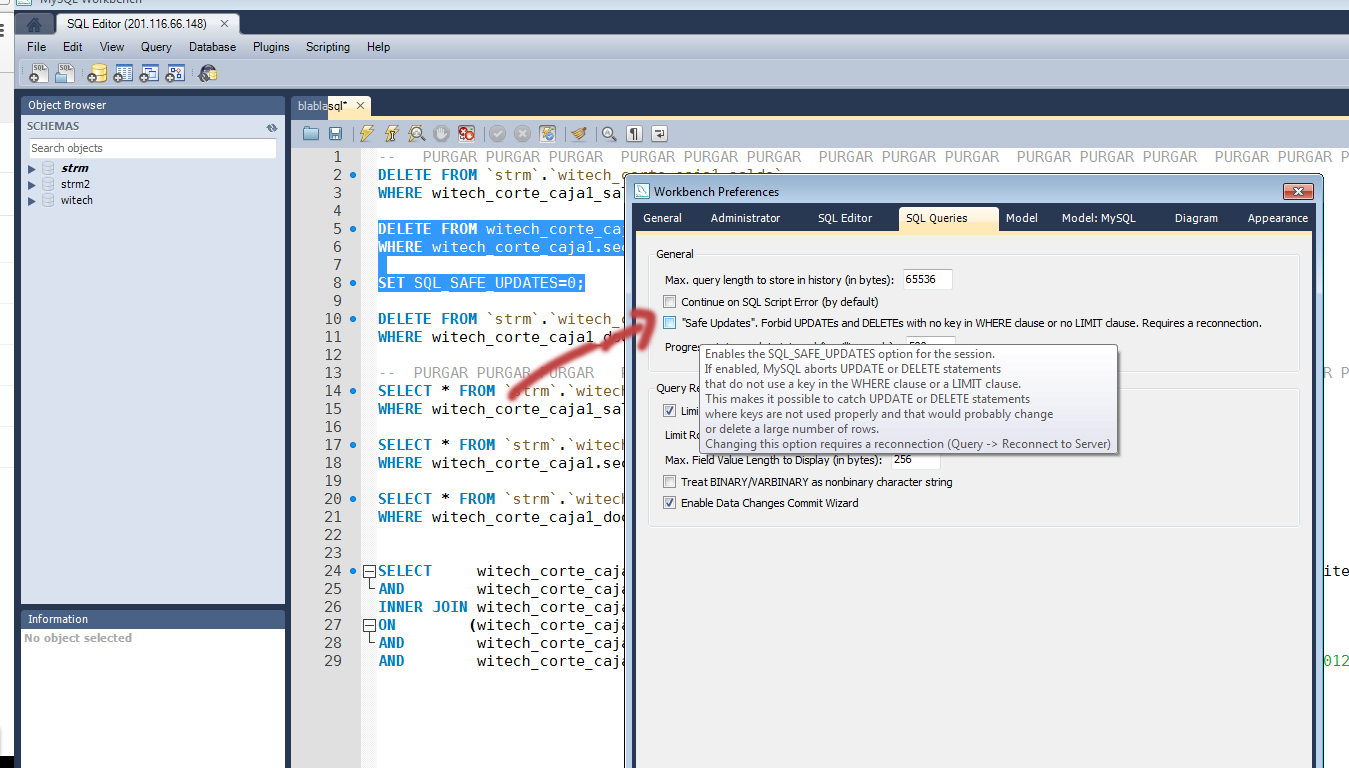
Task: Select the witech schema name
Action: pos(77,201)
